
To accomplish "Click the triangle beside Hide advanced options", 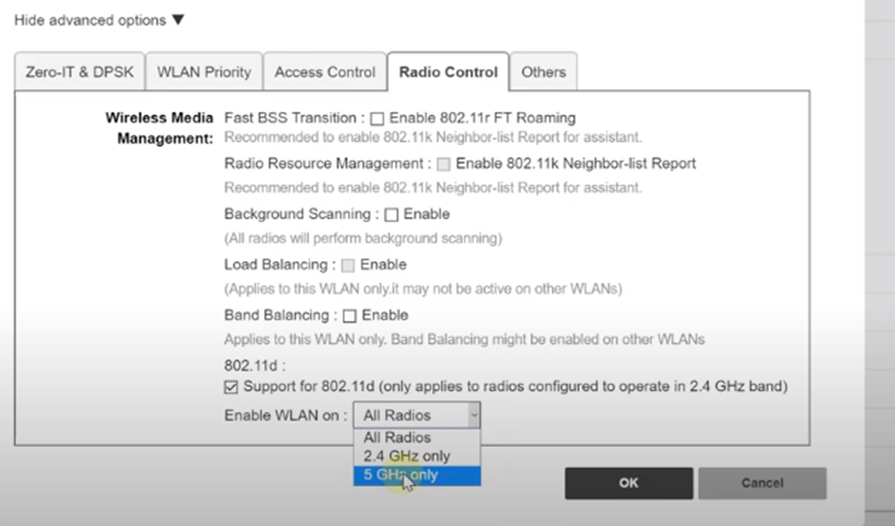I will pos(178,20).
